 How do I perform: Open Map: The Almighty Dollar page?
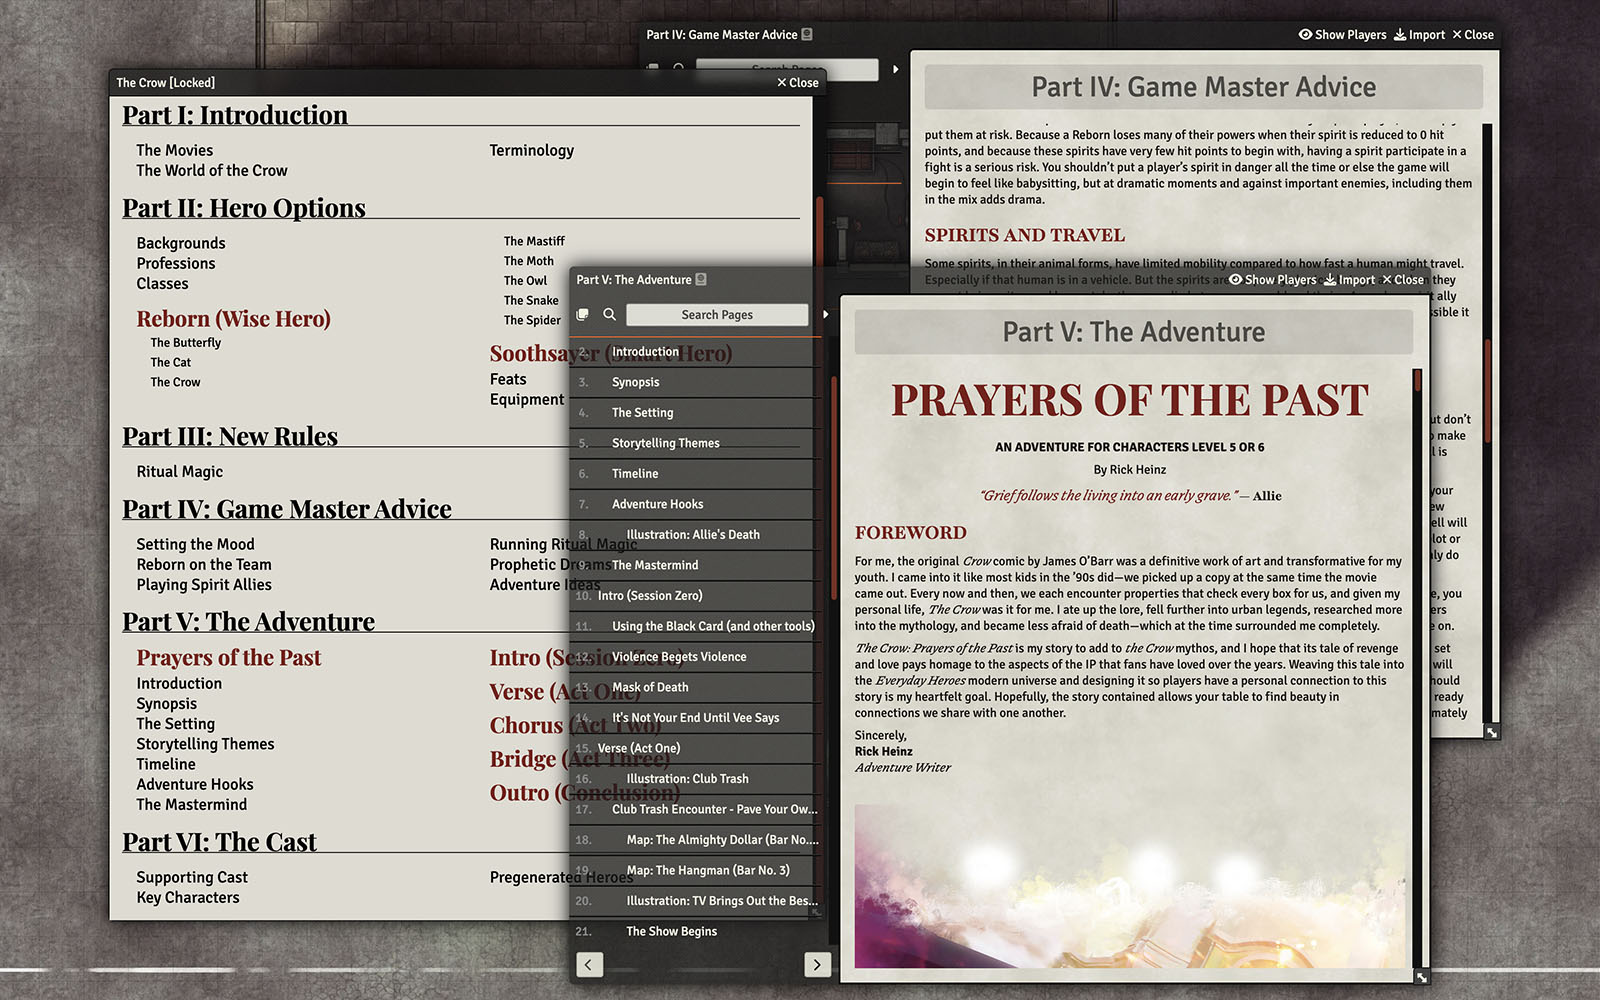pyautogui.click(x=697, y=839)
